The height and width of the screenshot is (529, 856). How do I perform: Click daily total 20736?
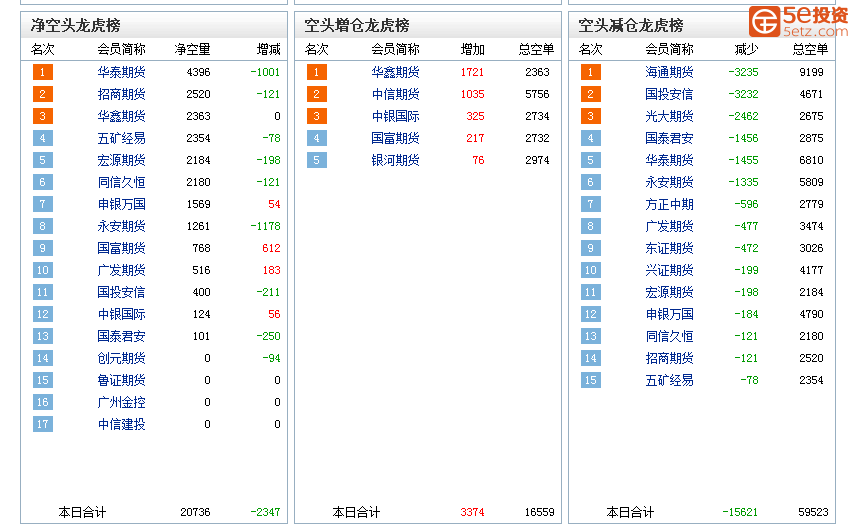coord(195,512)
